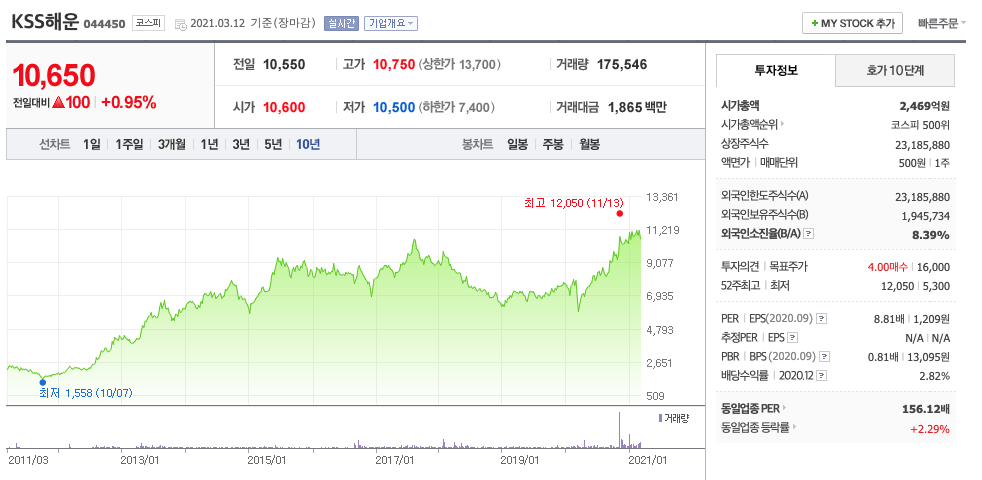Select the 1주일 line chart range
Viewport: 982px width, 480px height.
tap(129, 145)
